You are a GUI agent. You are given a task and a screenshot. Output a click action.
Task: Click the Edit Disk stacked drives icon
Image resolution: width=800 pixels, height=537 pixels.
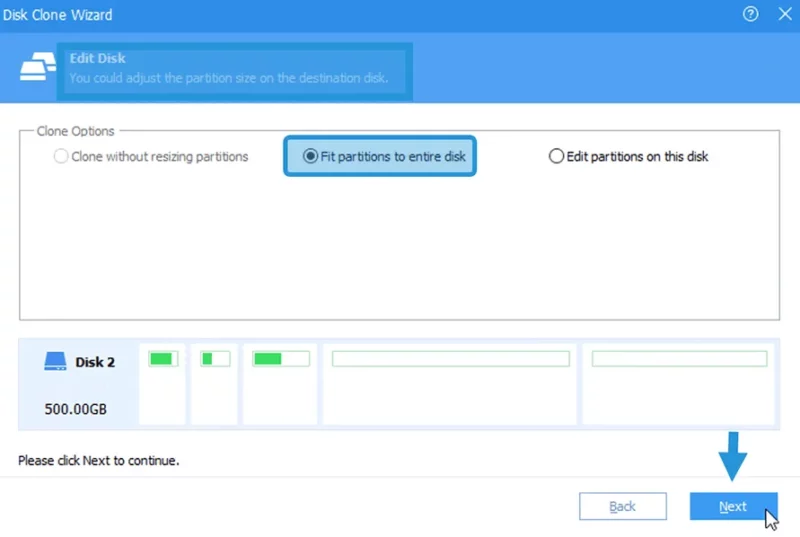click(37, 66)
